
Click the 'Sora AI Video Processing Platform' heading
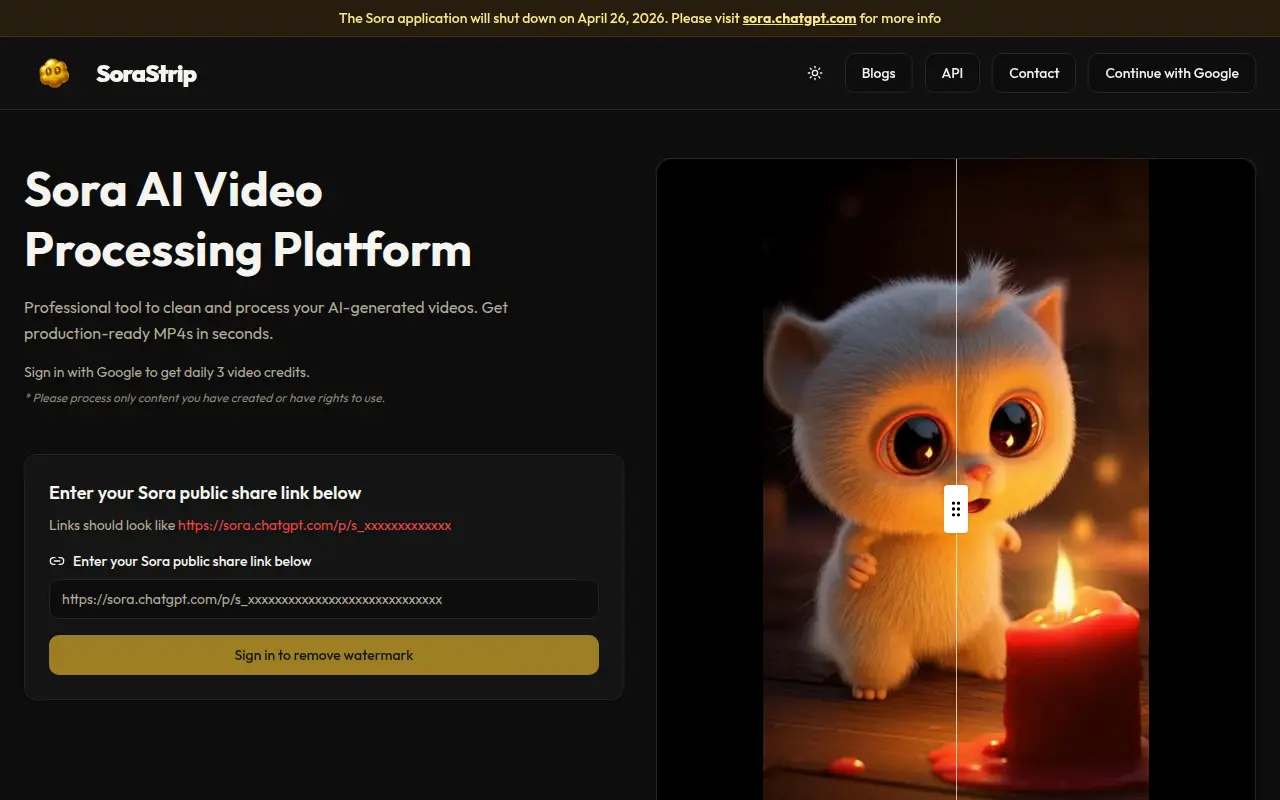click(x=248, y=220)
